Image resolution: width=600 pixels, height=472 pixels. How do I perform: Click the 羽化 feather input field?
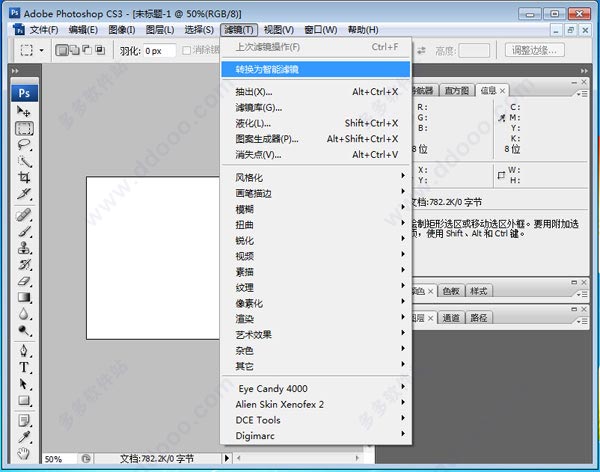[x=160, y=51]
